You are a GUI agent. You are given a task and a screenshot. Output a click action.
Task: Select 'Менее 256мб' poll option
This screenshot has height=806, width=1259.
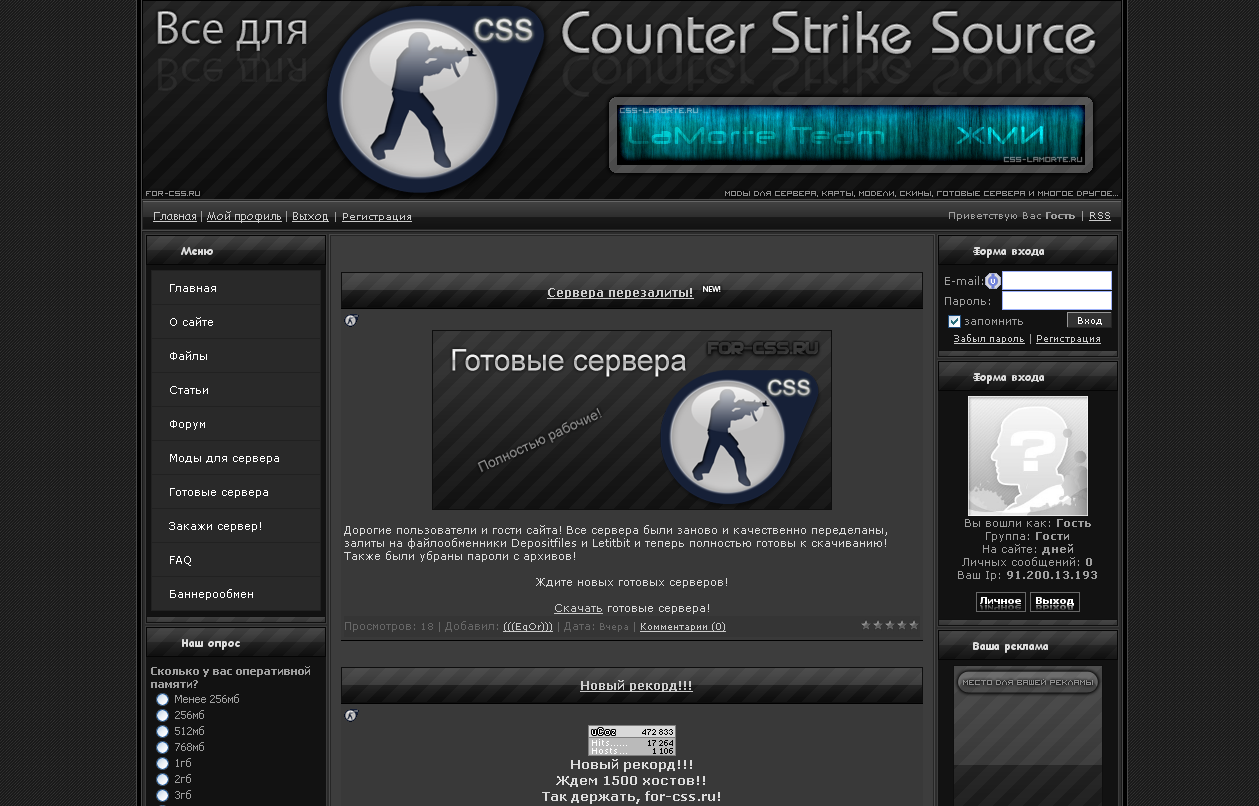point(162,699)
